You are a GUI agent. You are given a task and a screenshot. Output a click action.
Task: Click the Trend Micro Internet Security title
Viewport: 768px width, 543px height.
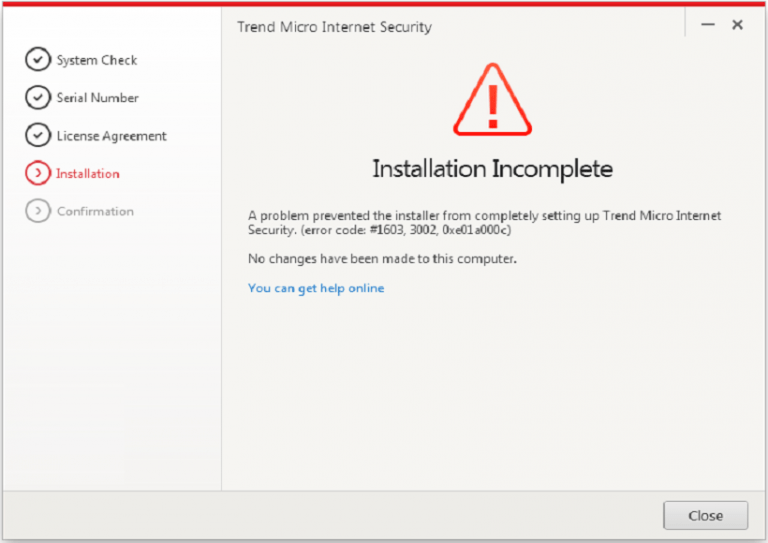(x=335, y=27)
